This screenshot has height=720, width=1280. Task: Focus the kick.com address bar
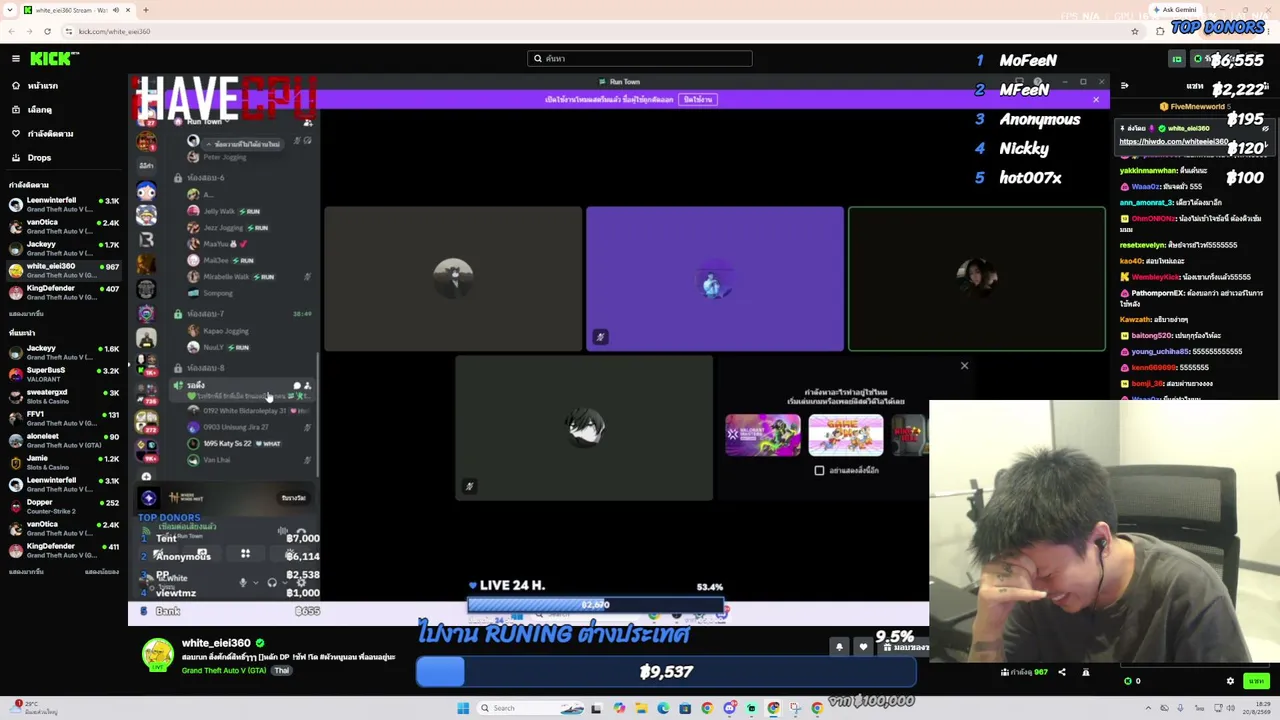600,31
